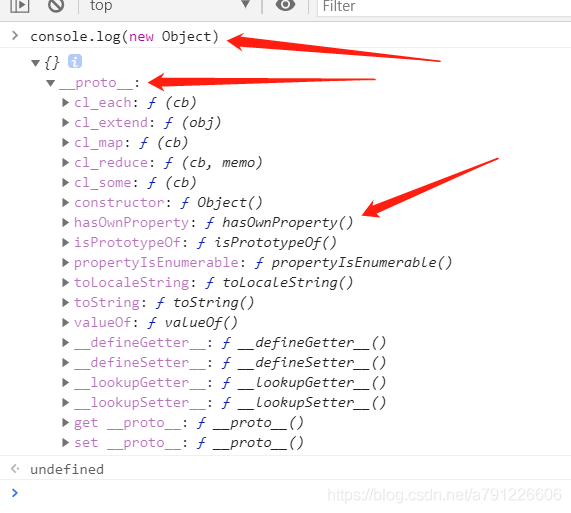Collapse the {} object tree

point(35,63)
